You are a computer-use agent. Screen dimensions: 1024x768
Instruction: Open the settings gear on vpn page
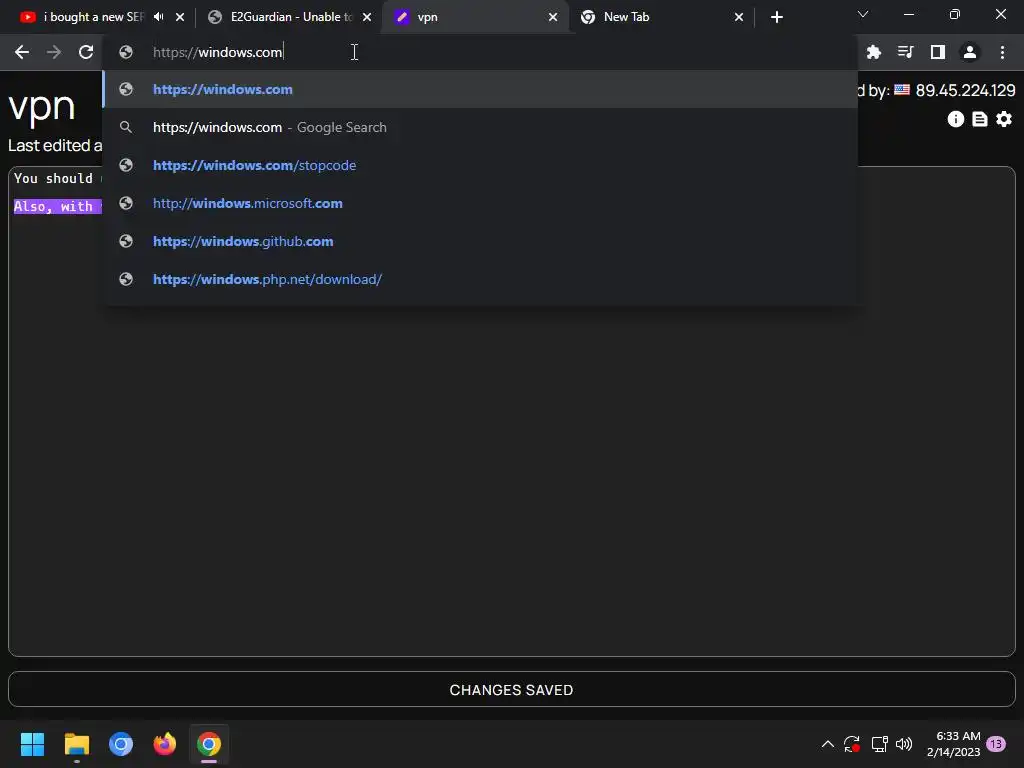coord(1004,119)
